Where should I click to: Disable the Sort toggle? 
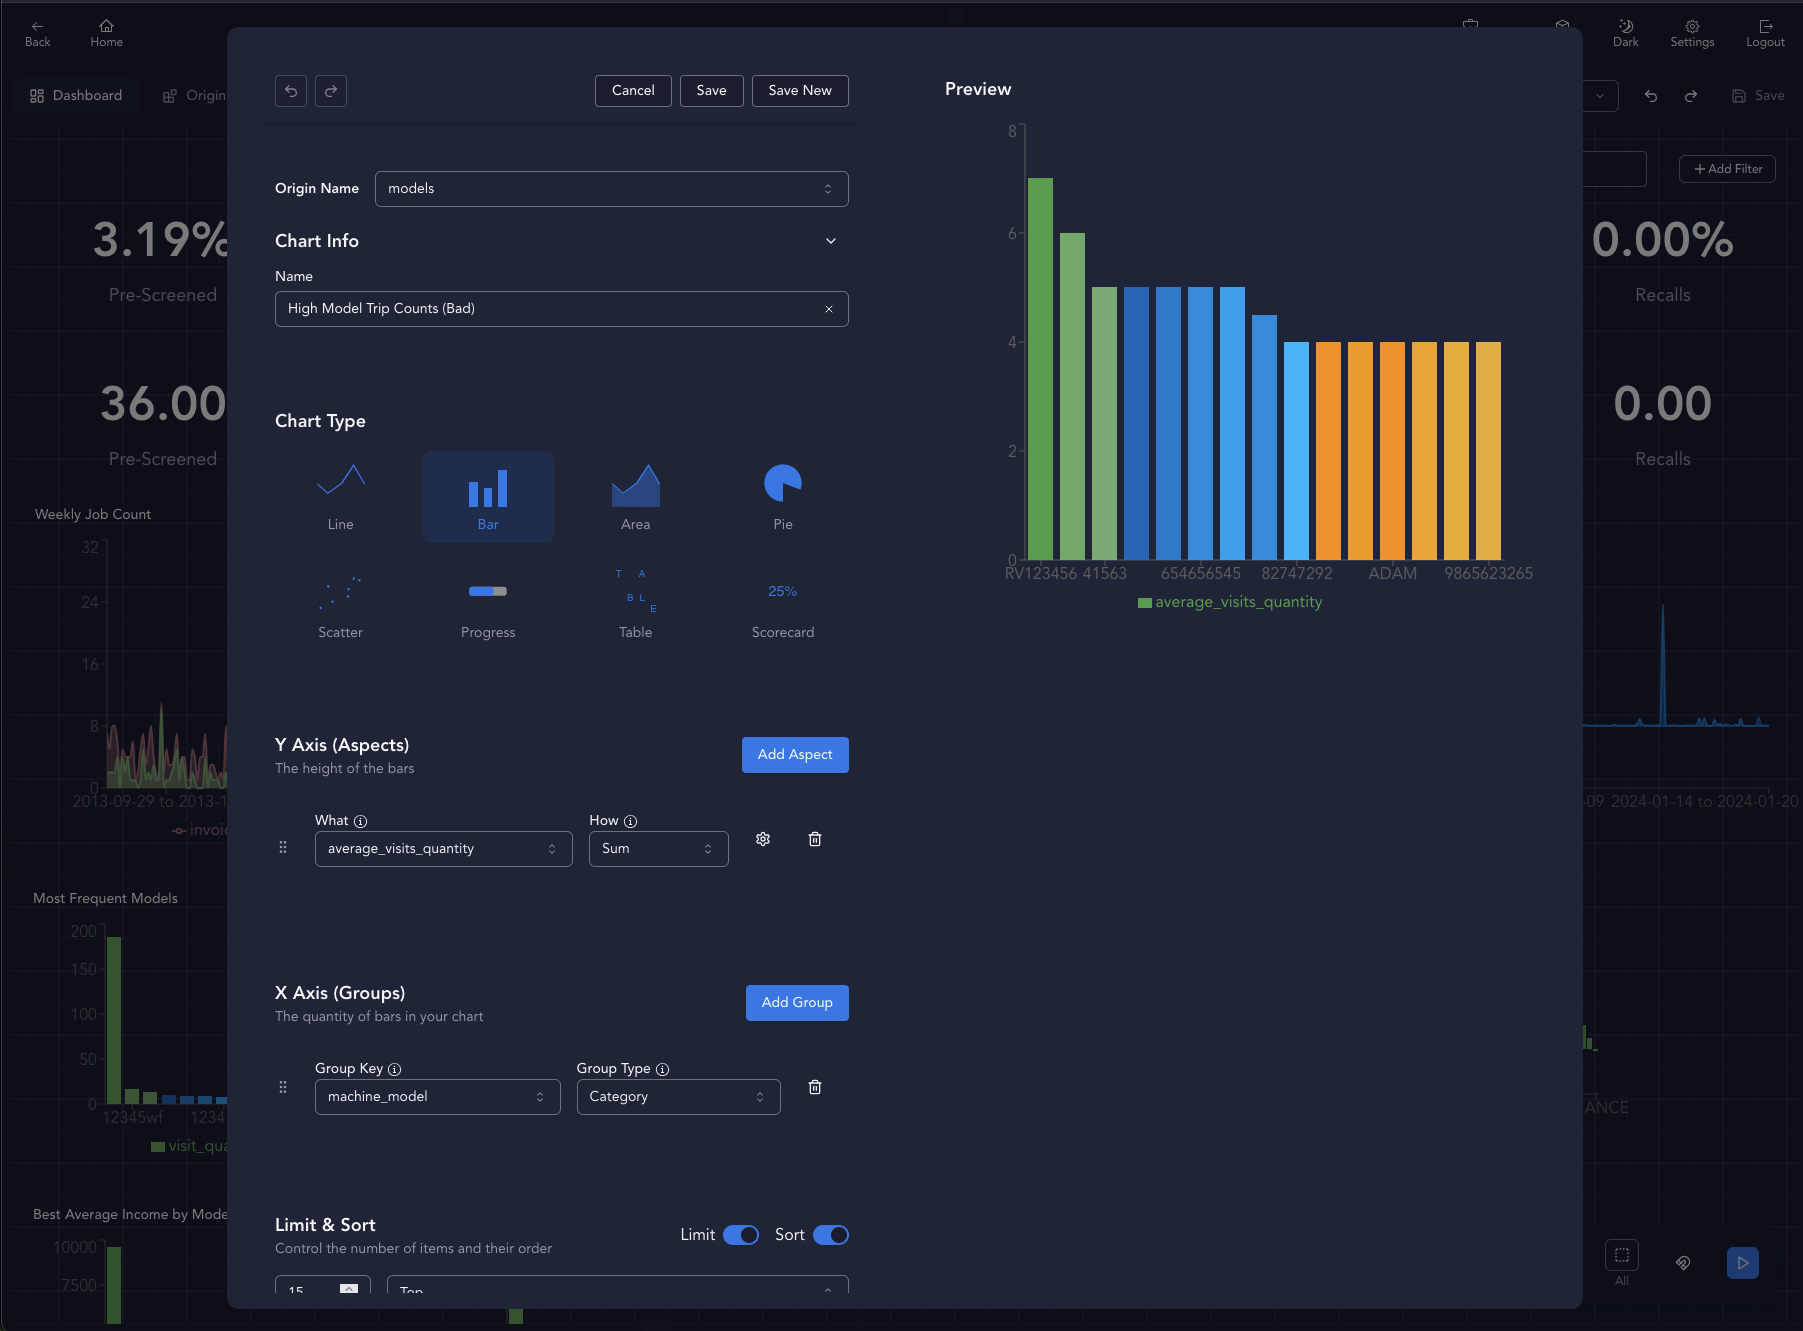830,1235
